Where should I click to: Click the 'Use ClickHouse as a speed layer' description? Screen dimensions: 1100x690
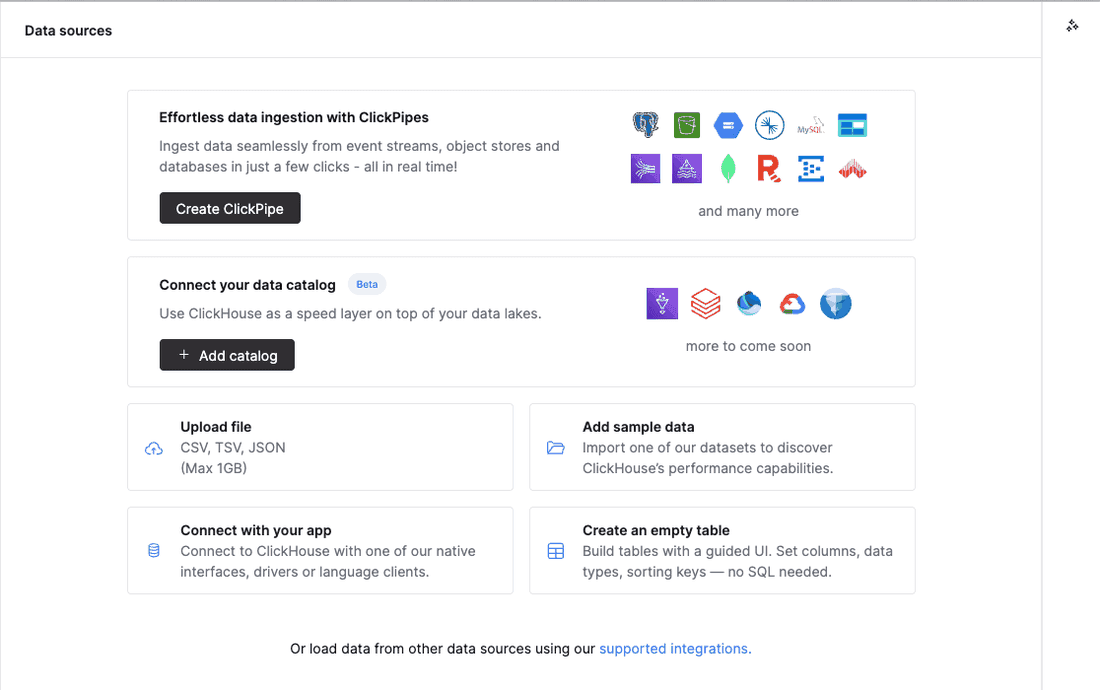tap(350, 313)
